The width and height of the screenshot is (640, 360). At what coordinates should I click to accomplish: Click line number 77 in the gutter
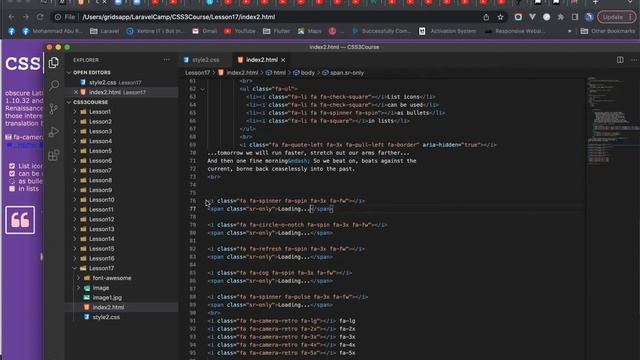[x=193, y=209]
